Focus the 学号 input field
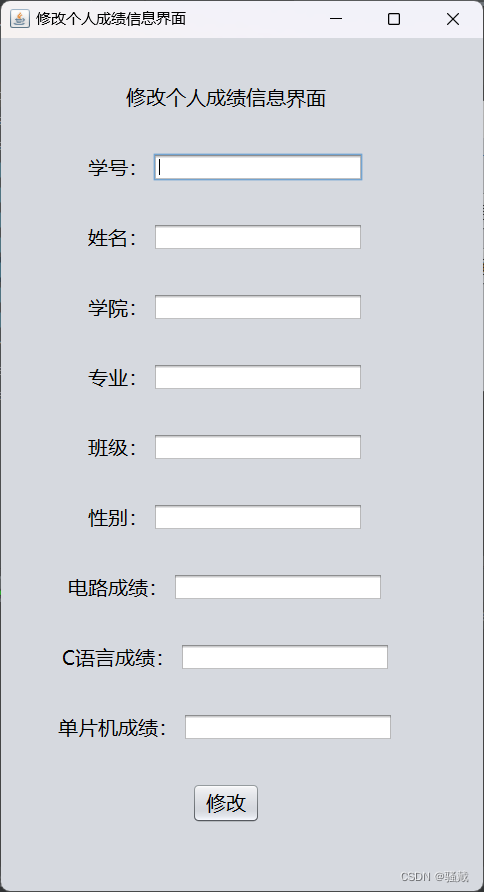The width and height of the screenshot is (484, 892). click(x=258, y=167)
